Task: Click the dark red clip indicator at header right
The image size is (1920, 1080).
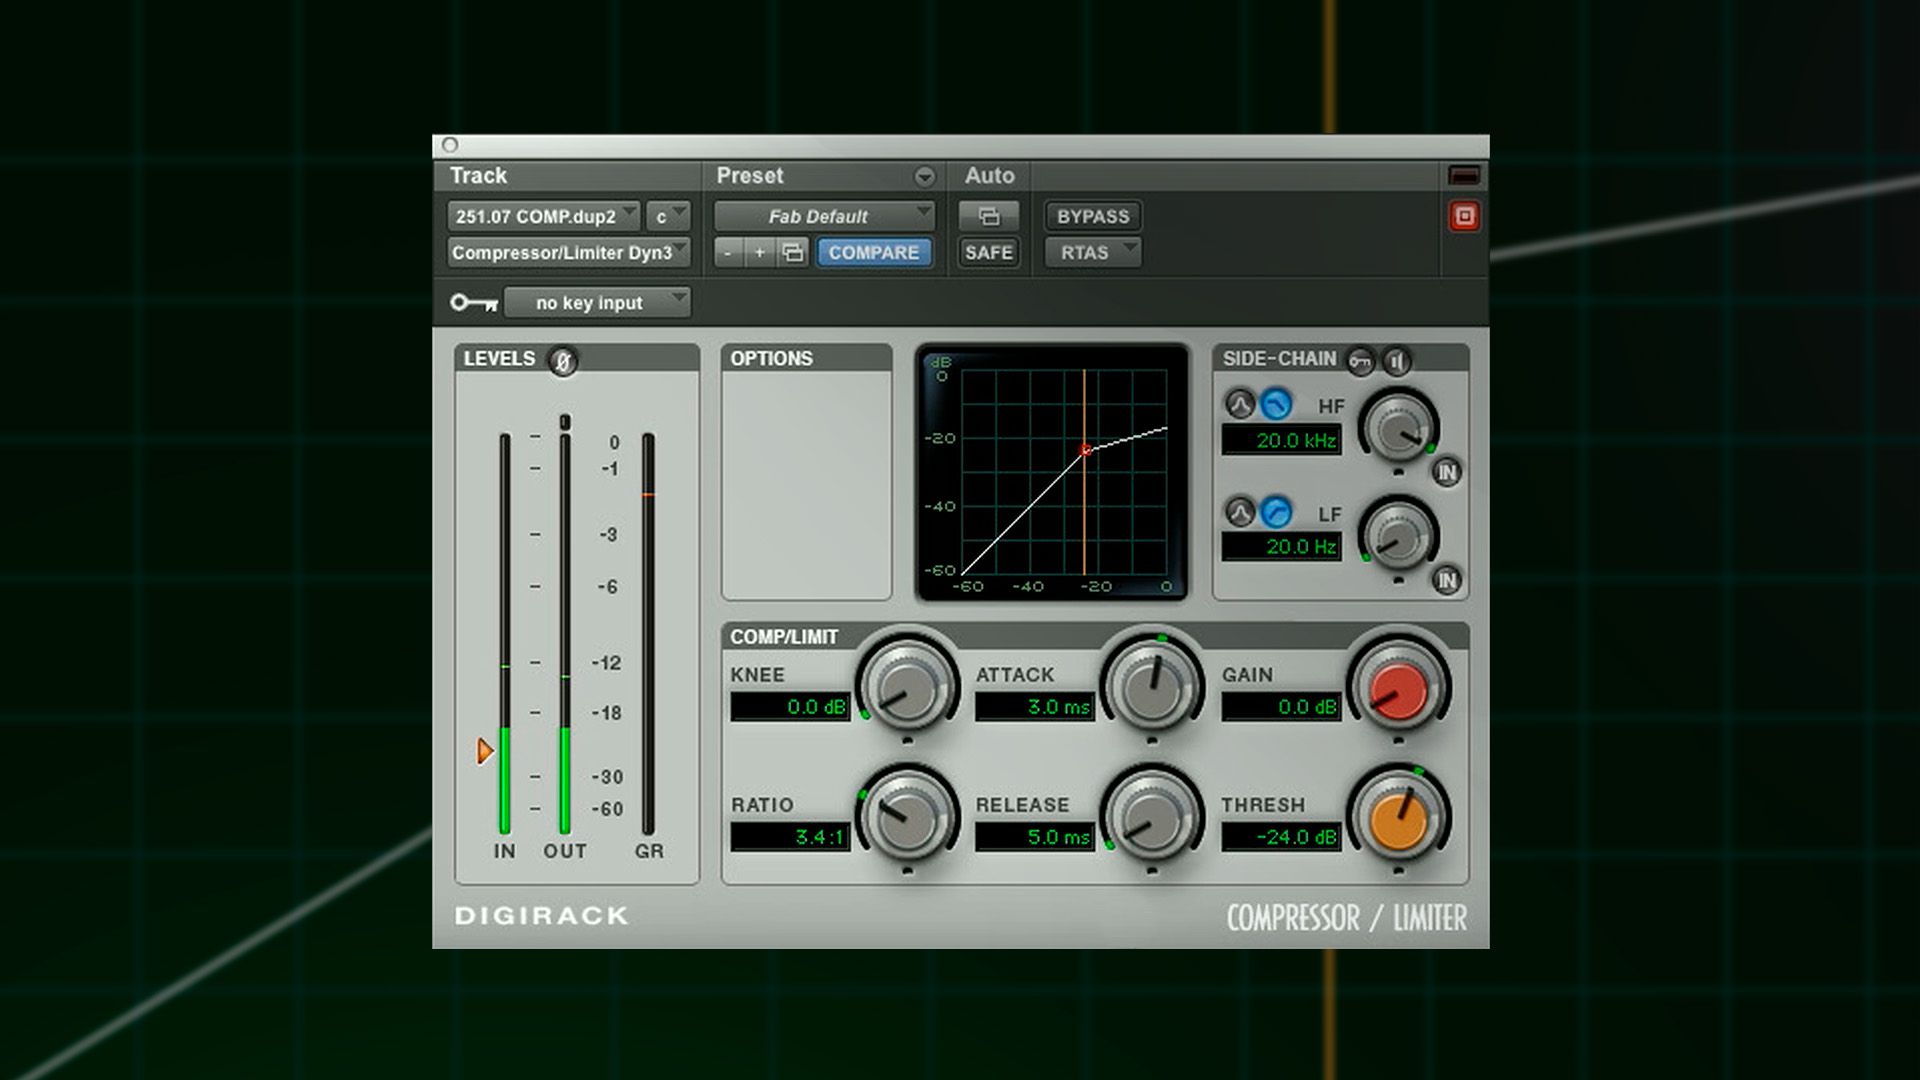Action: point(1464,176)
